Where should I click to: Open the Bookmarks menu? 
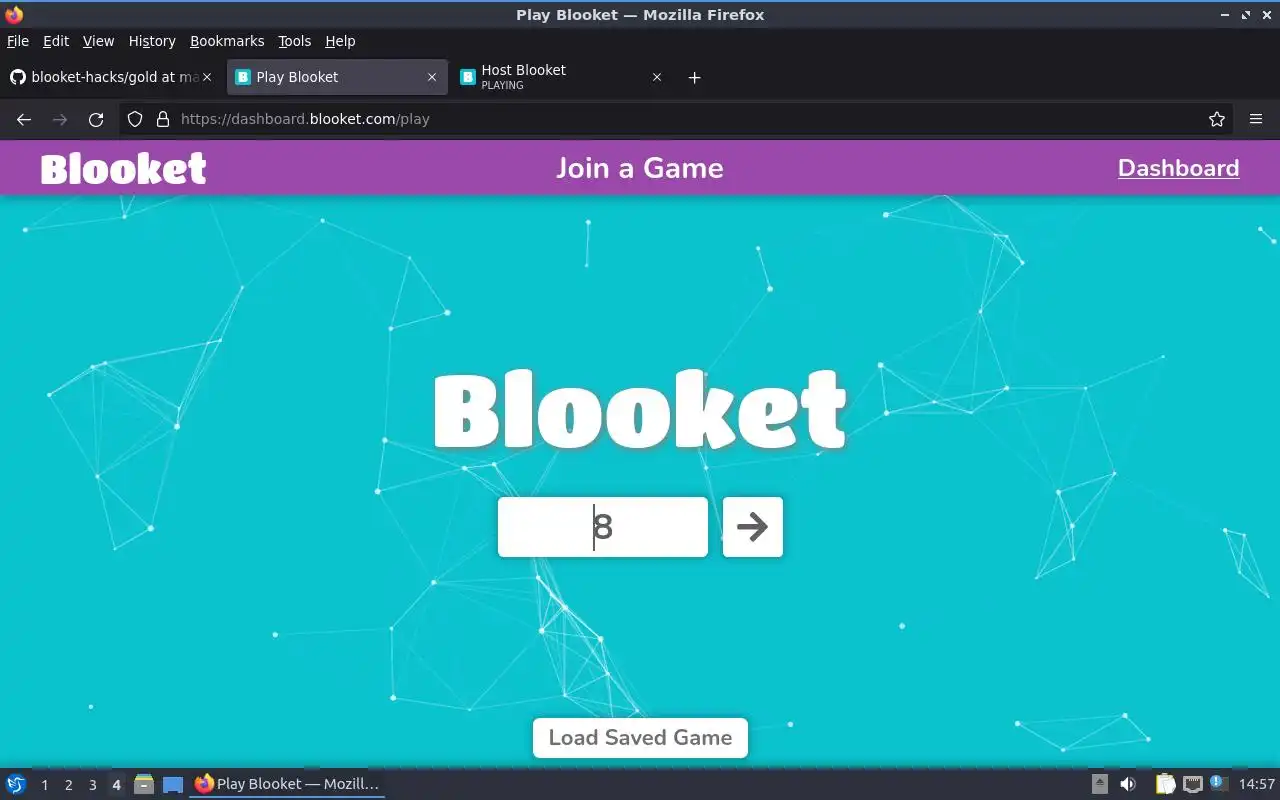click(x=227, y=41)
